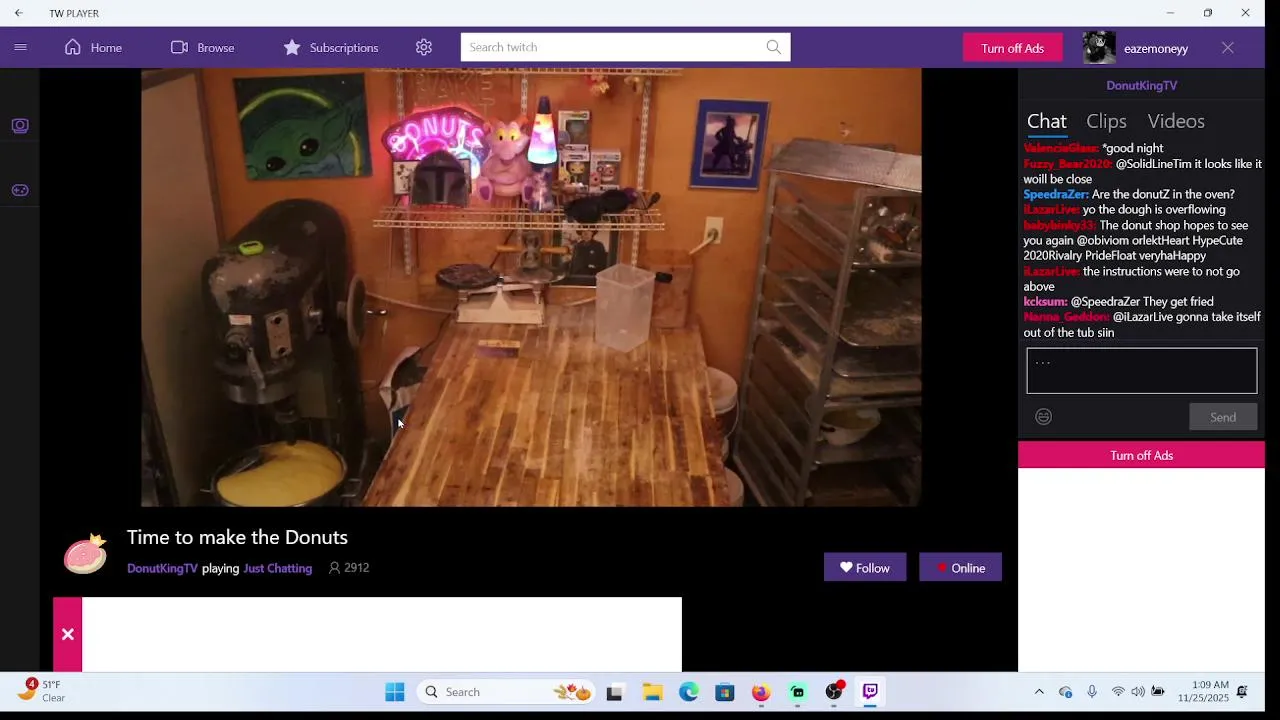Click the magnifier search icon

(774, 47)
